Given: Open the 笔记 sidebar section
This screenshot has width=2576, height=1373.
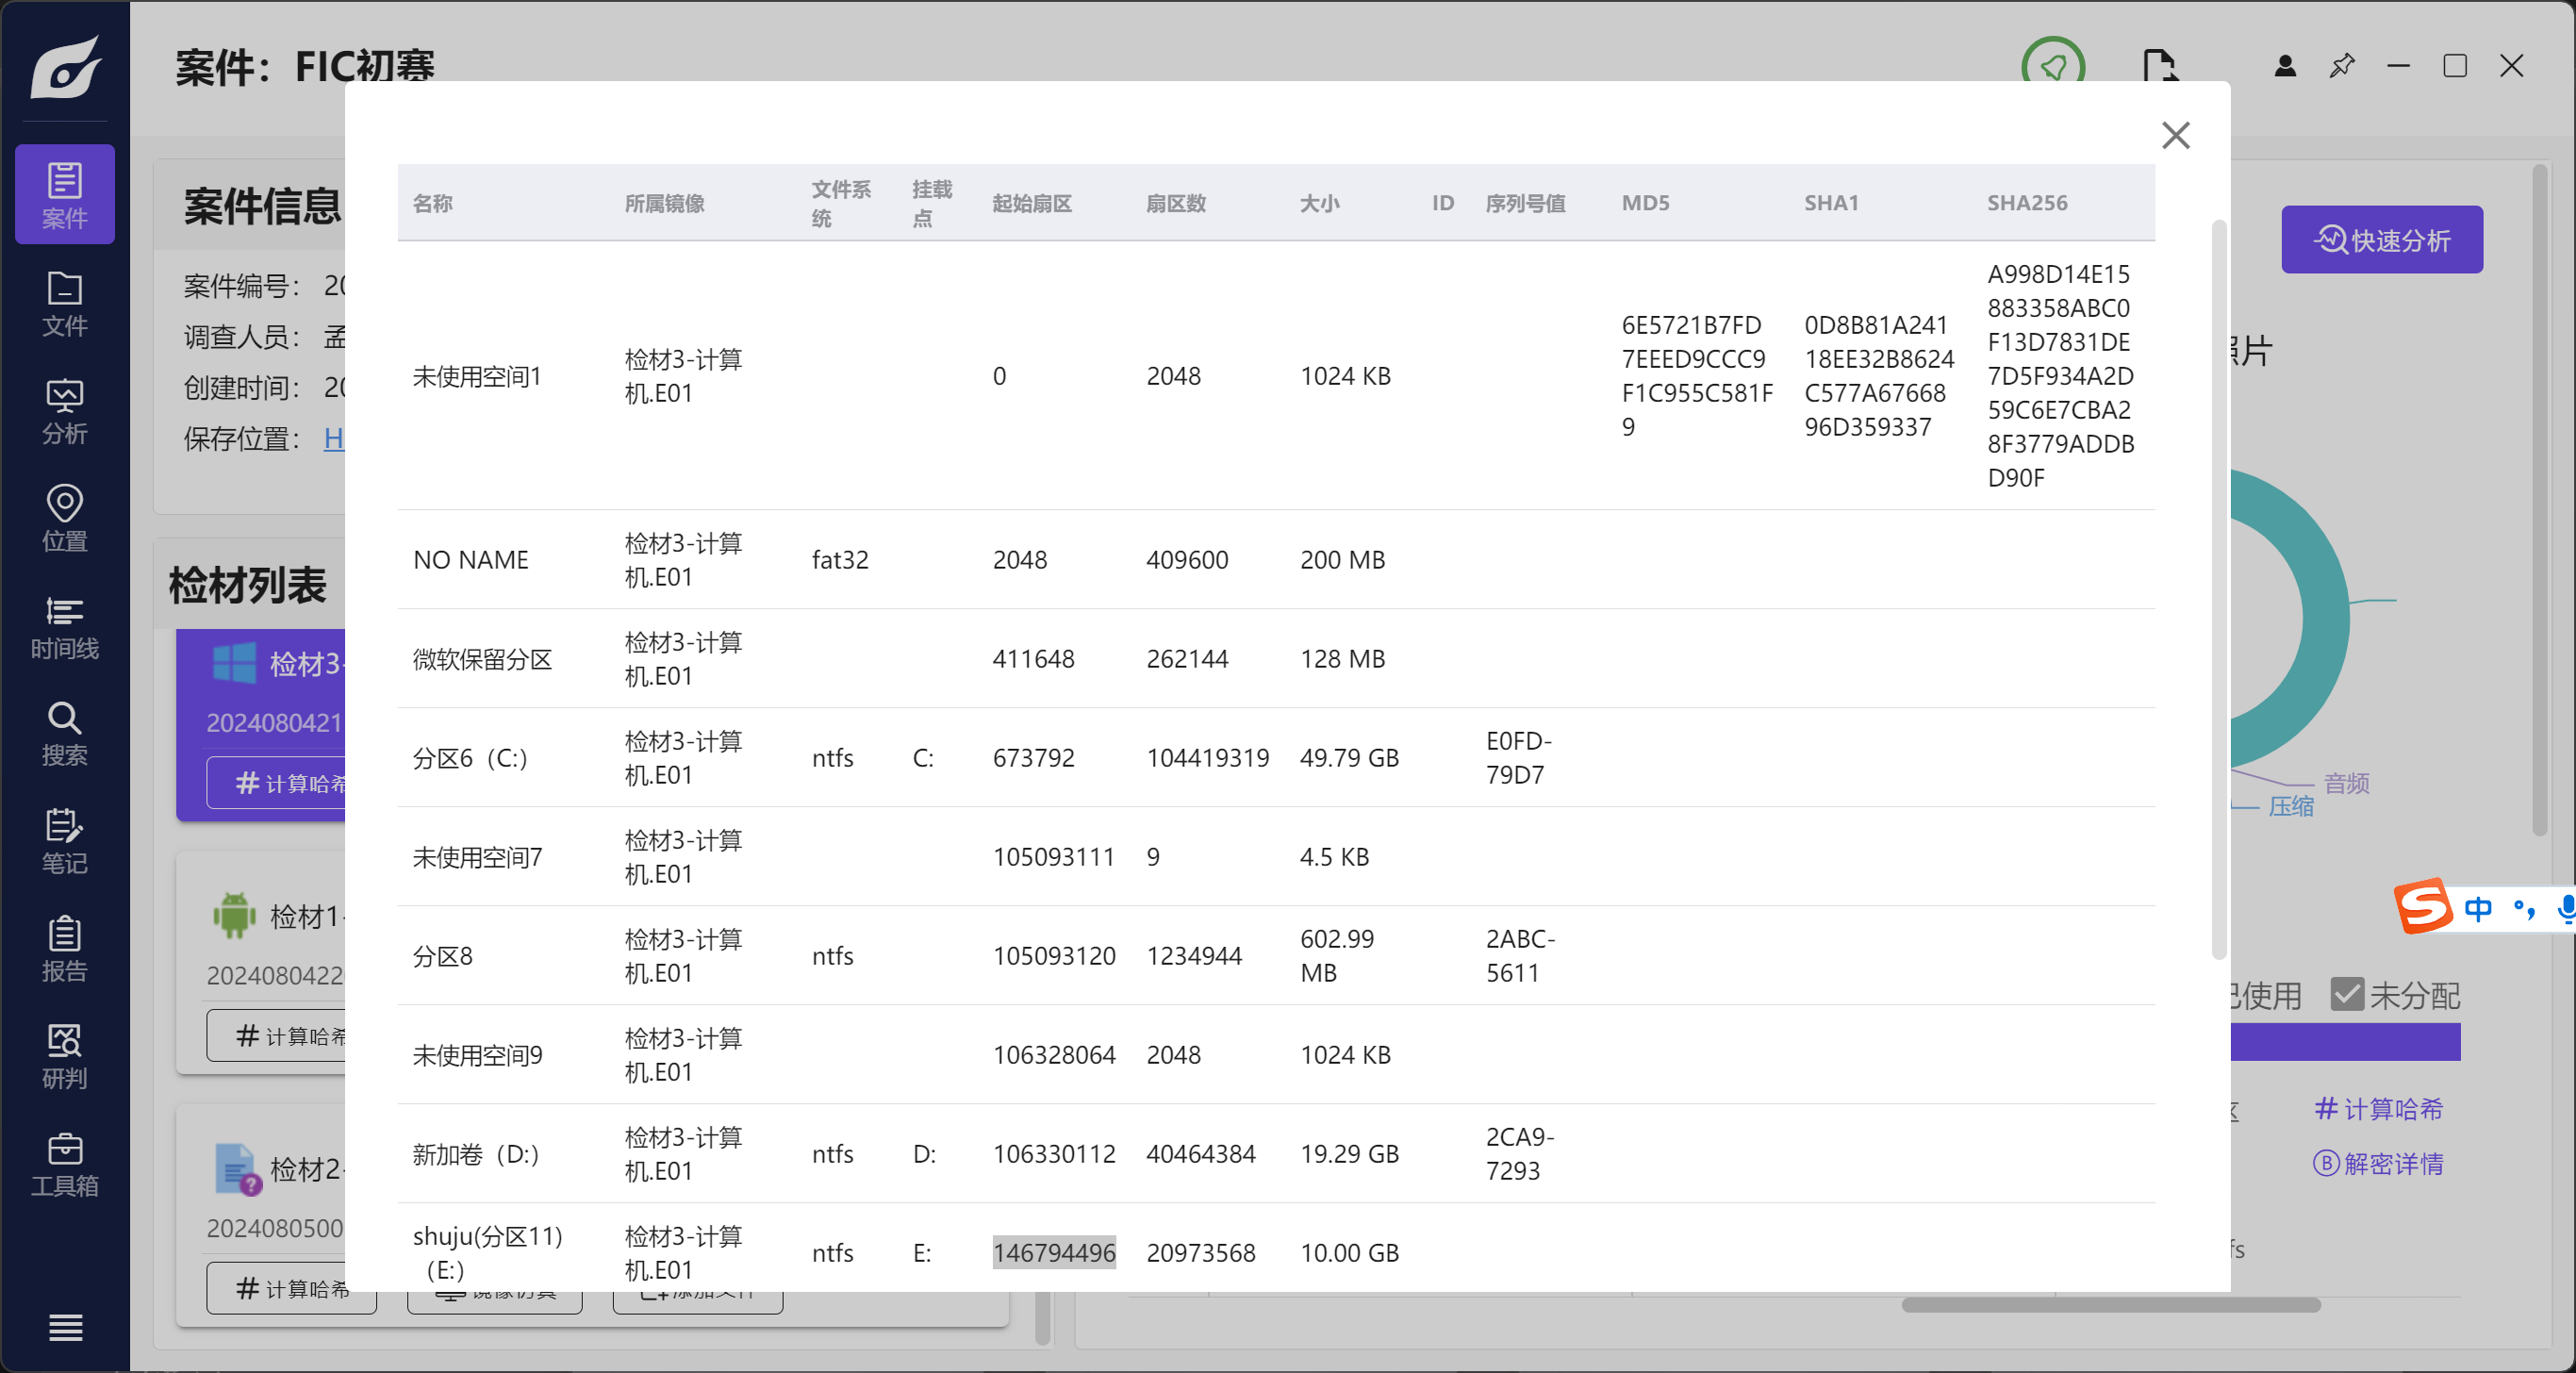Looking at the screenshot, I should pos(65,841).
